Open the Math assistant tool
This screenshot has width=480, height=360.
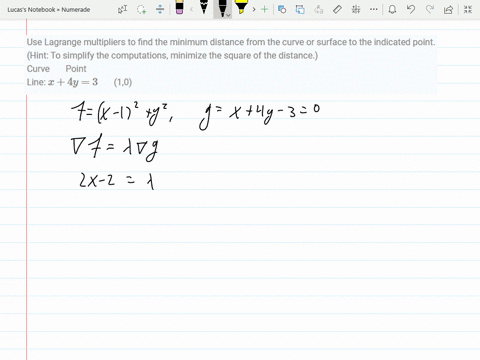click(356, 9)
